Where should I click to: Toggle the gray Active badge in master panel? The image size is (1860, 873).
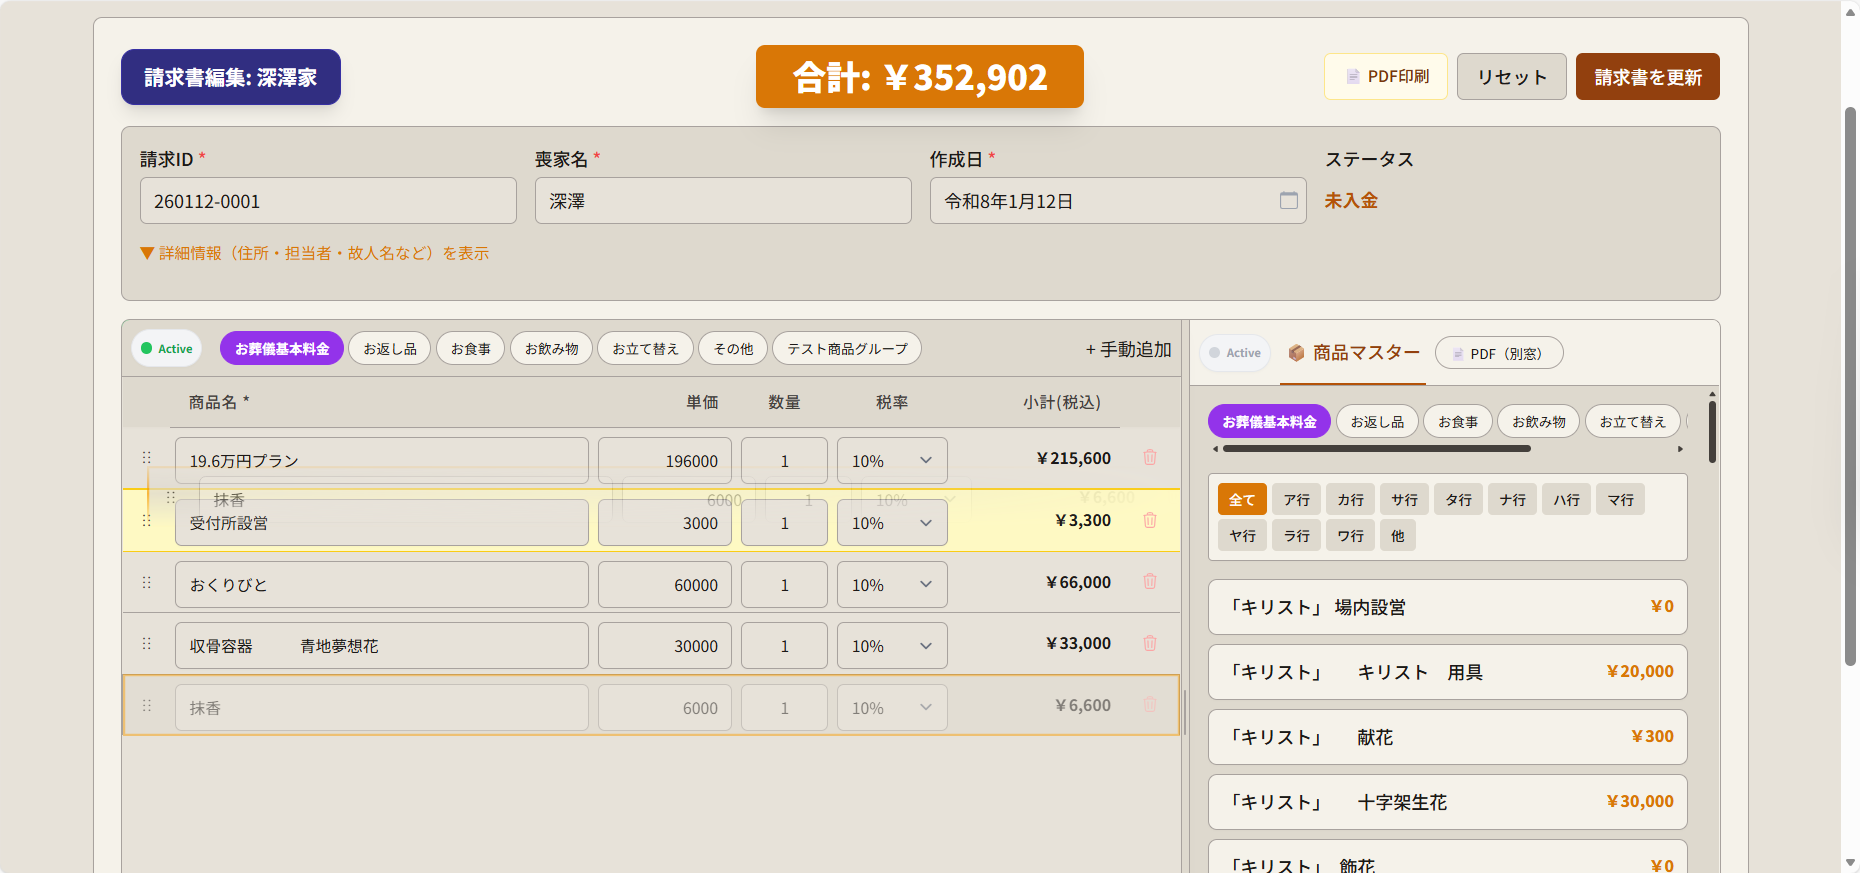[1235, 353]
